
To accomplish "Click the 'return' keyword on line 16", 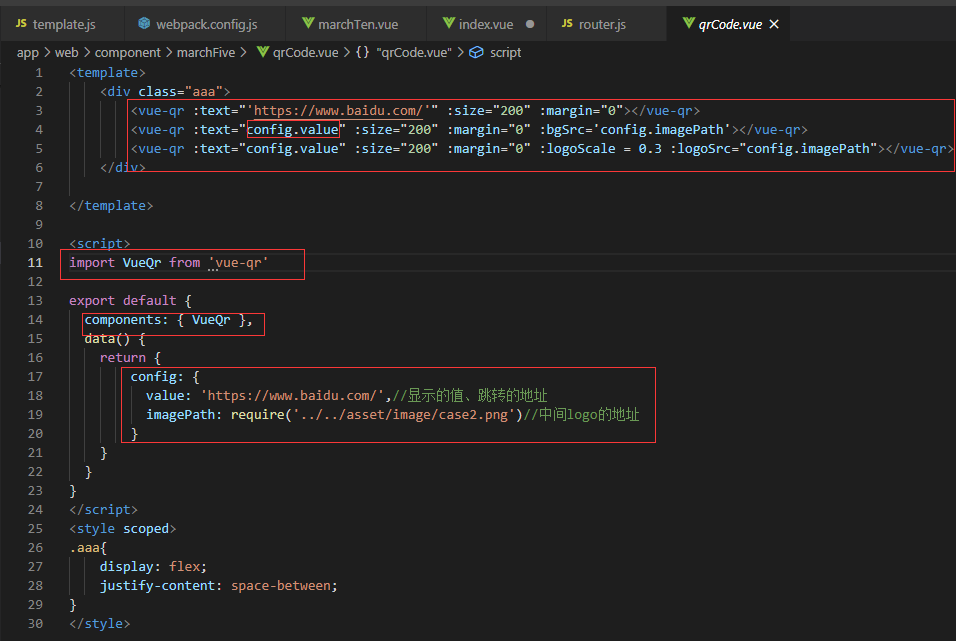I will (123, 357).
